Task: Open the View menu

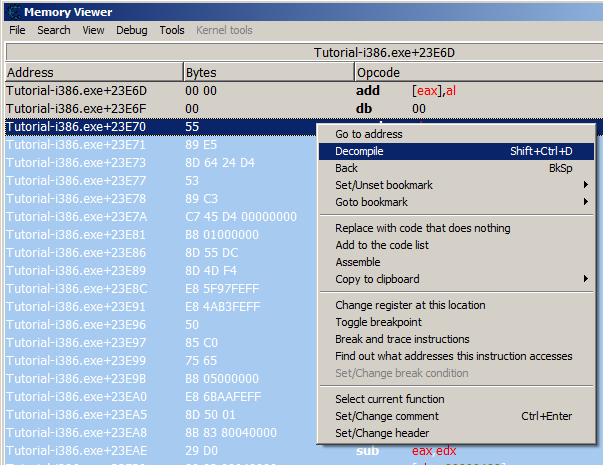Action: [93, 30]
